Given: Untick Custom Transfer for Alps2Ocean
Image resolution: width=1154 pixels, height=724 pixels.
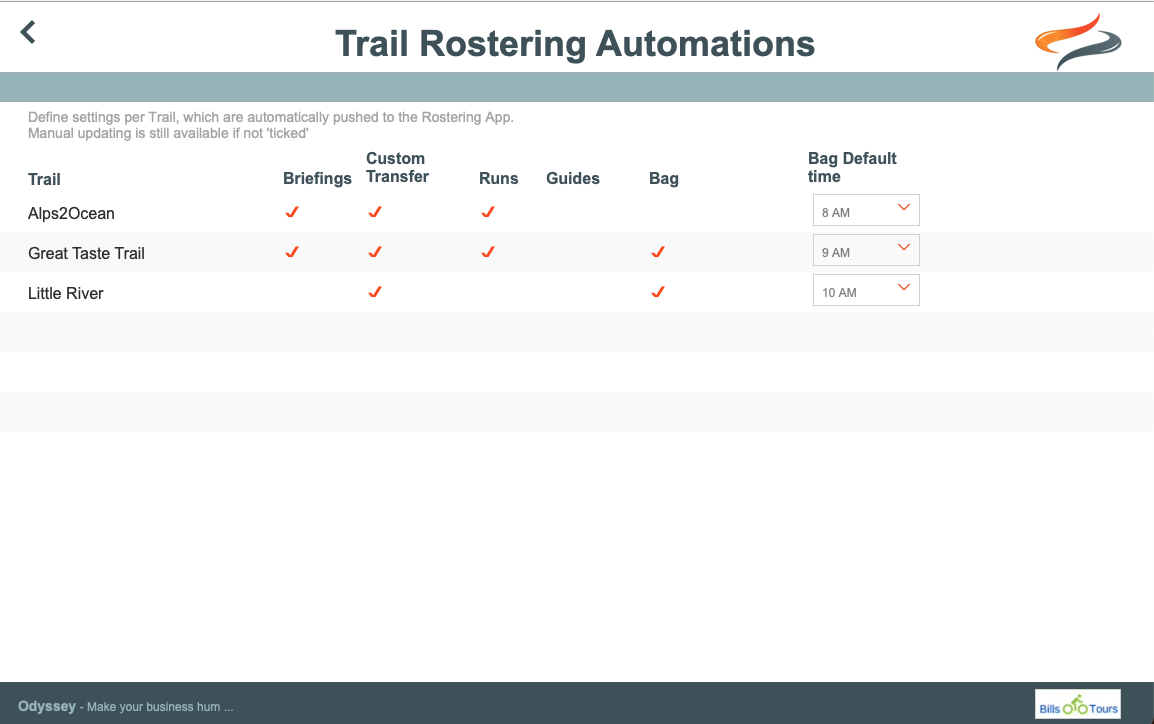Looking at the screenshot, I should point(375,212).
